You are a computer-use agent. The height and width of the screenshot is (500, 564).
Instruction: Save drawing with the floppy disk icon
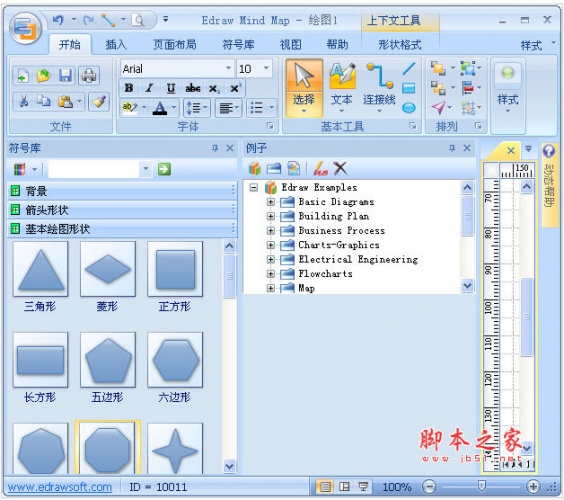coord(66,76)
